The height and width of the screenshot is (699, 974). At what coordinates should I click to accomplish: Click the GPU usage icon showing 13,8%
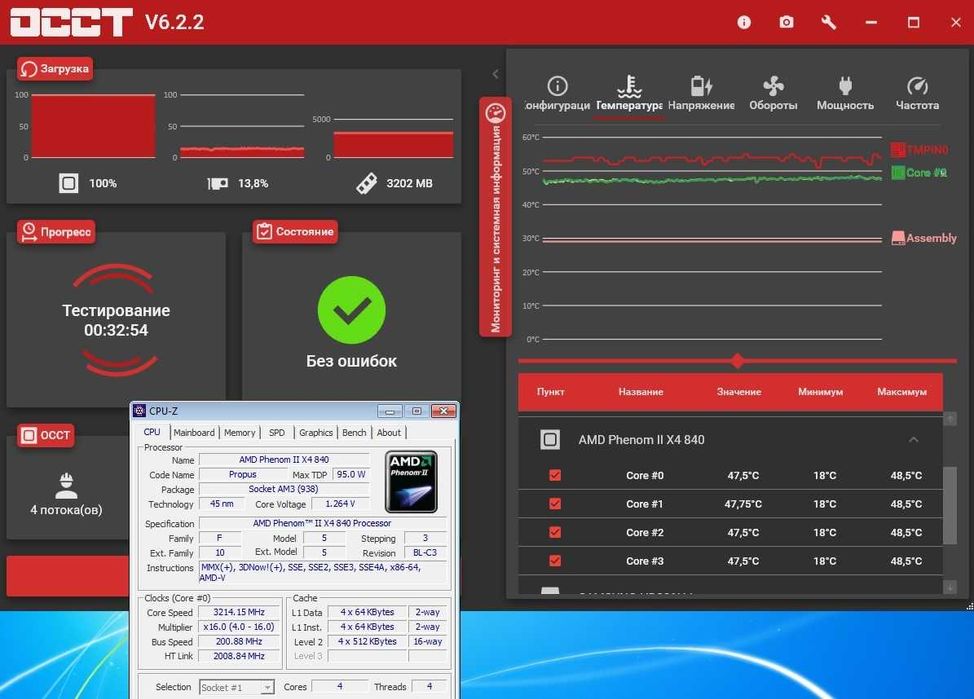click(x=217, y=183)
